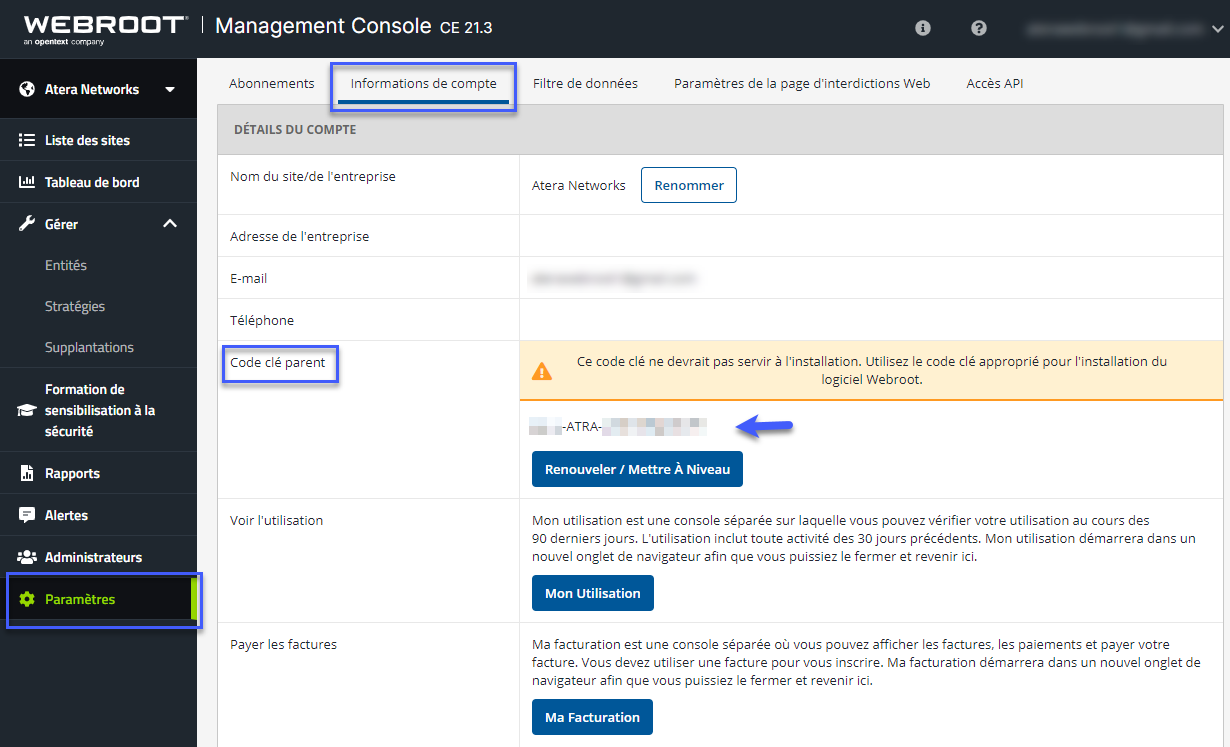Switch to Filtre de données tab
This screenshot has height=747, width=1230.
click(585, 83)
